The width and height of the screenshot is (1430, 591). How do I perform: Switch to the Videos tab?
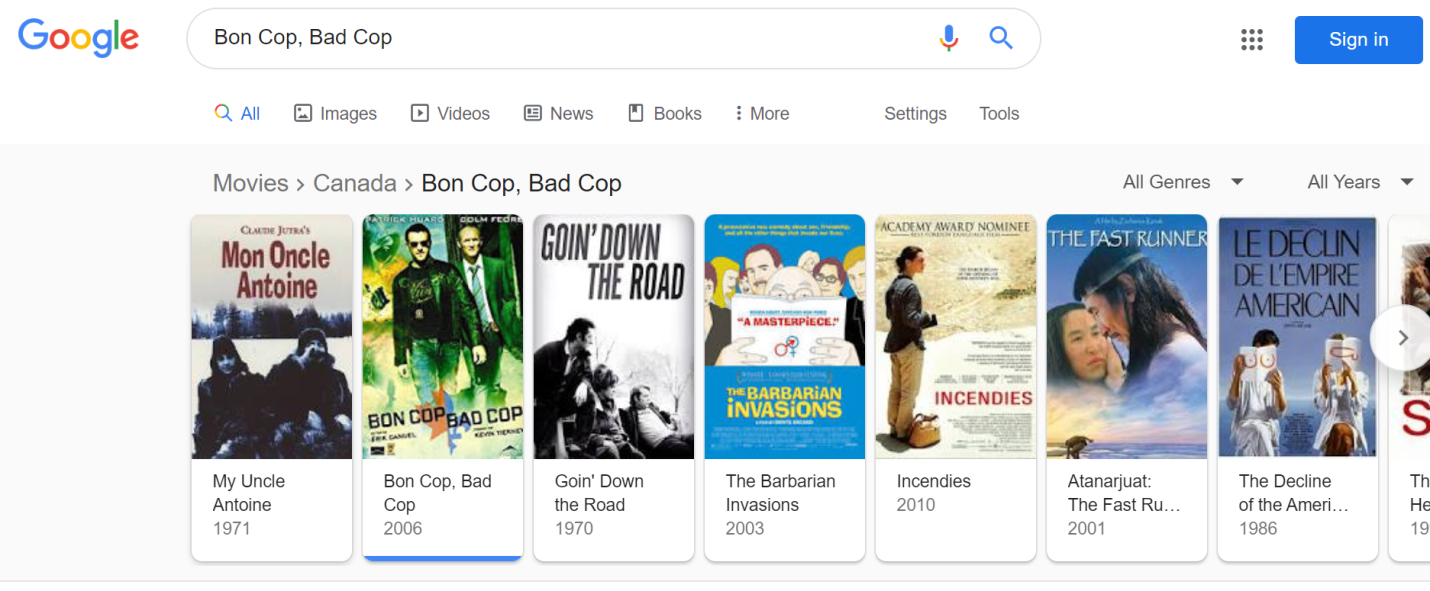450,114
